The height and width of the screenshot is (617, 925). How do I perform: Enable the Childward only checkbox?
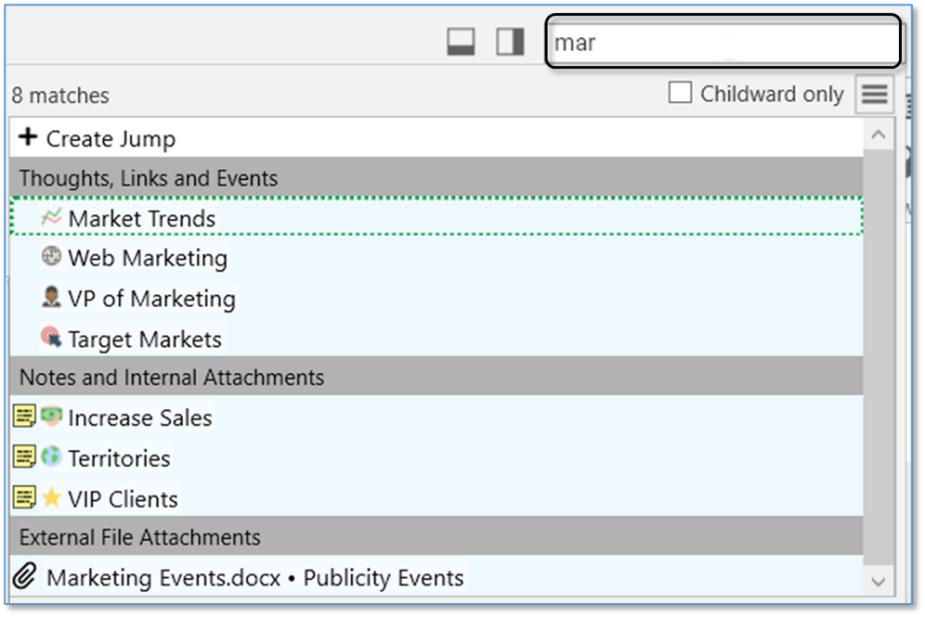click(x=680, y=93)
